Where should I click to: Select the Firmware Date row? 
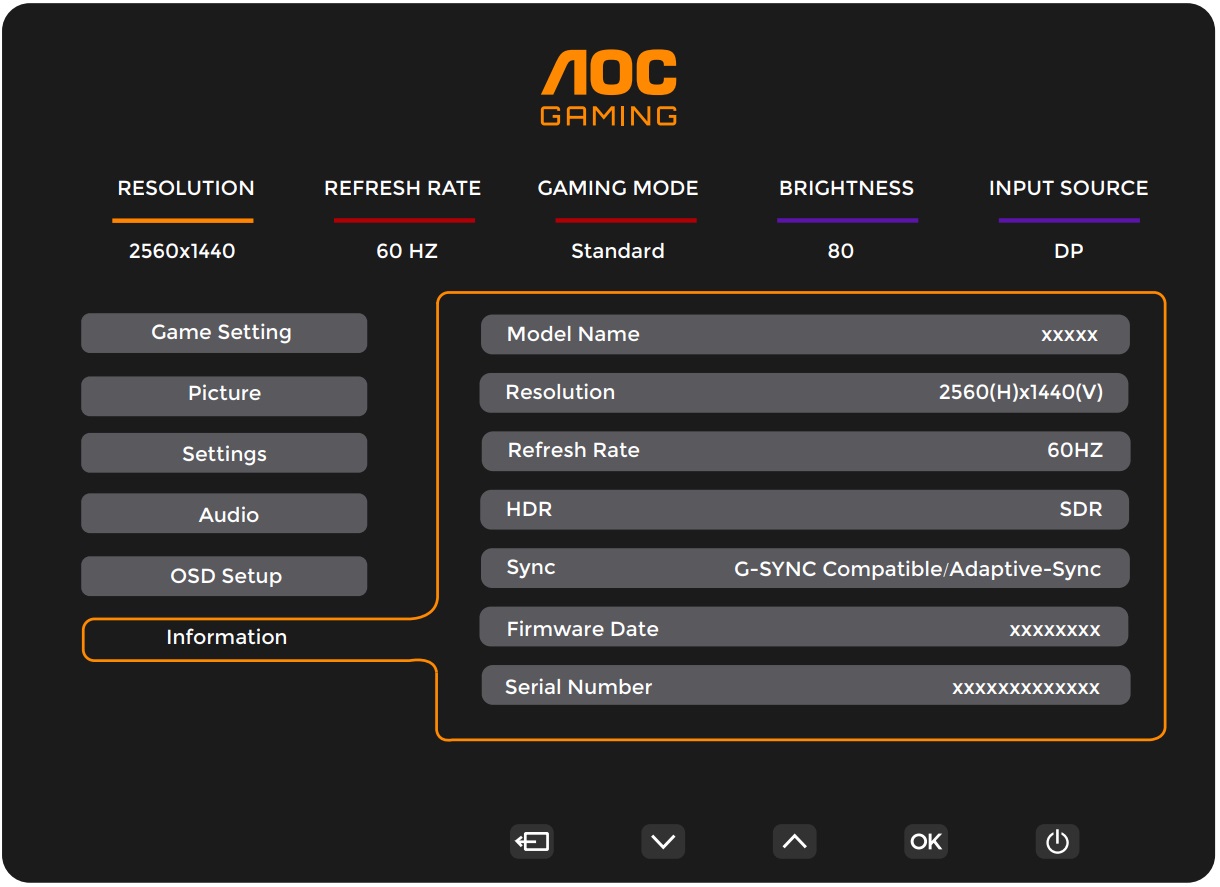tap(804, 629)
